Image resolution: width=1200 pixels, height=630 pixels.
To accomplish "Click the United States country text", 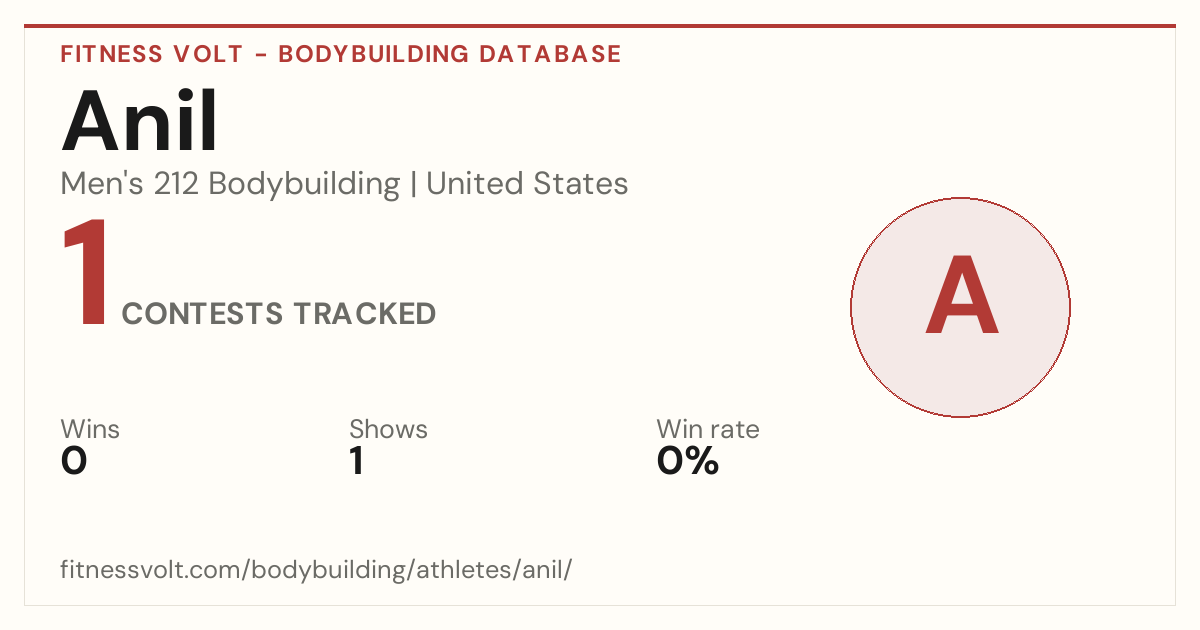I will point(527,184).
